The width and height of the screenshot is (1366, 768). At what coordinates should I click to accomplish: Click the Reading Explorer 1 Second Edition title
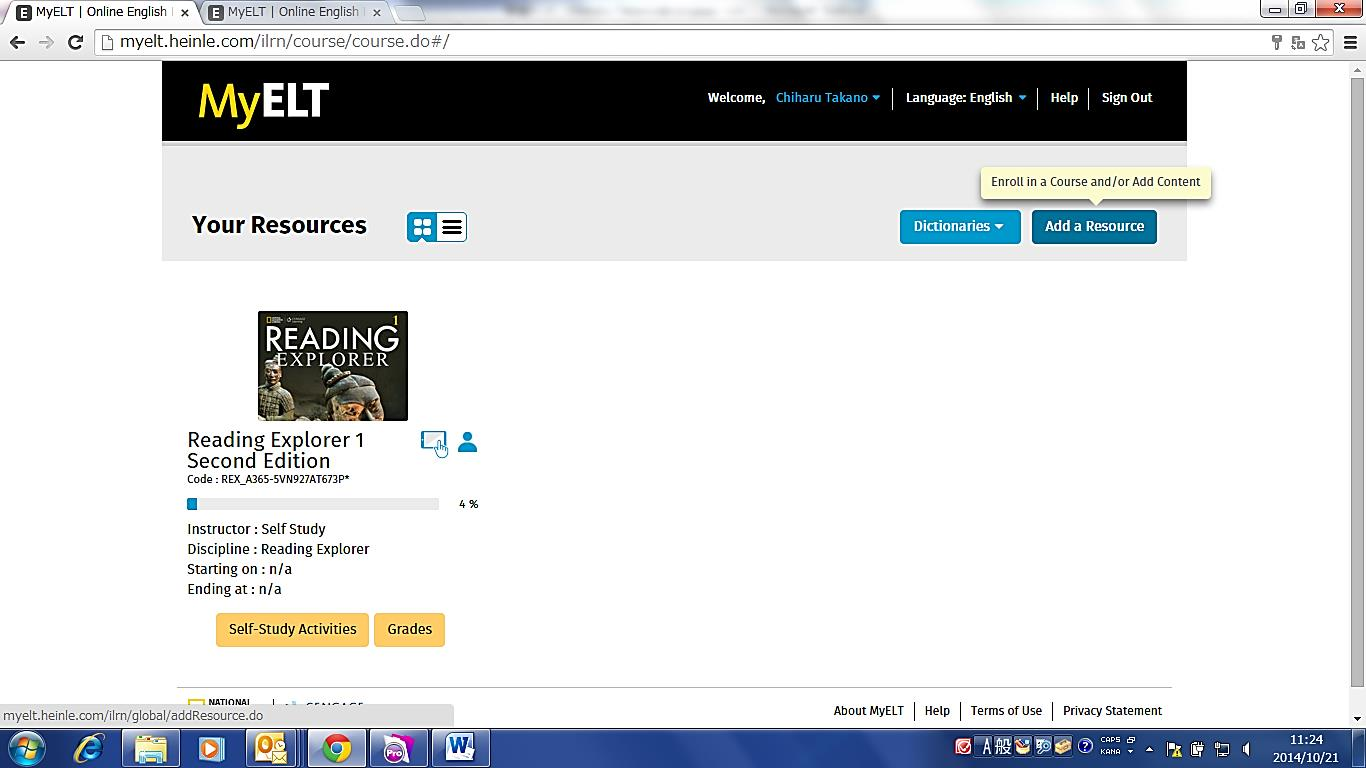click(x=276, y=450)
